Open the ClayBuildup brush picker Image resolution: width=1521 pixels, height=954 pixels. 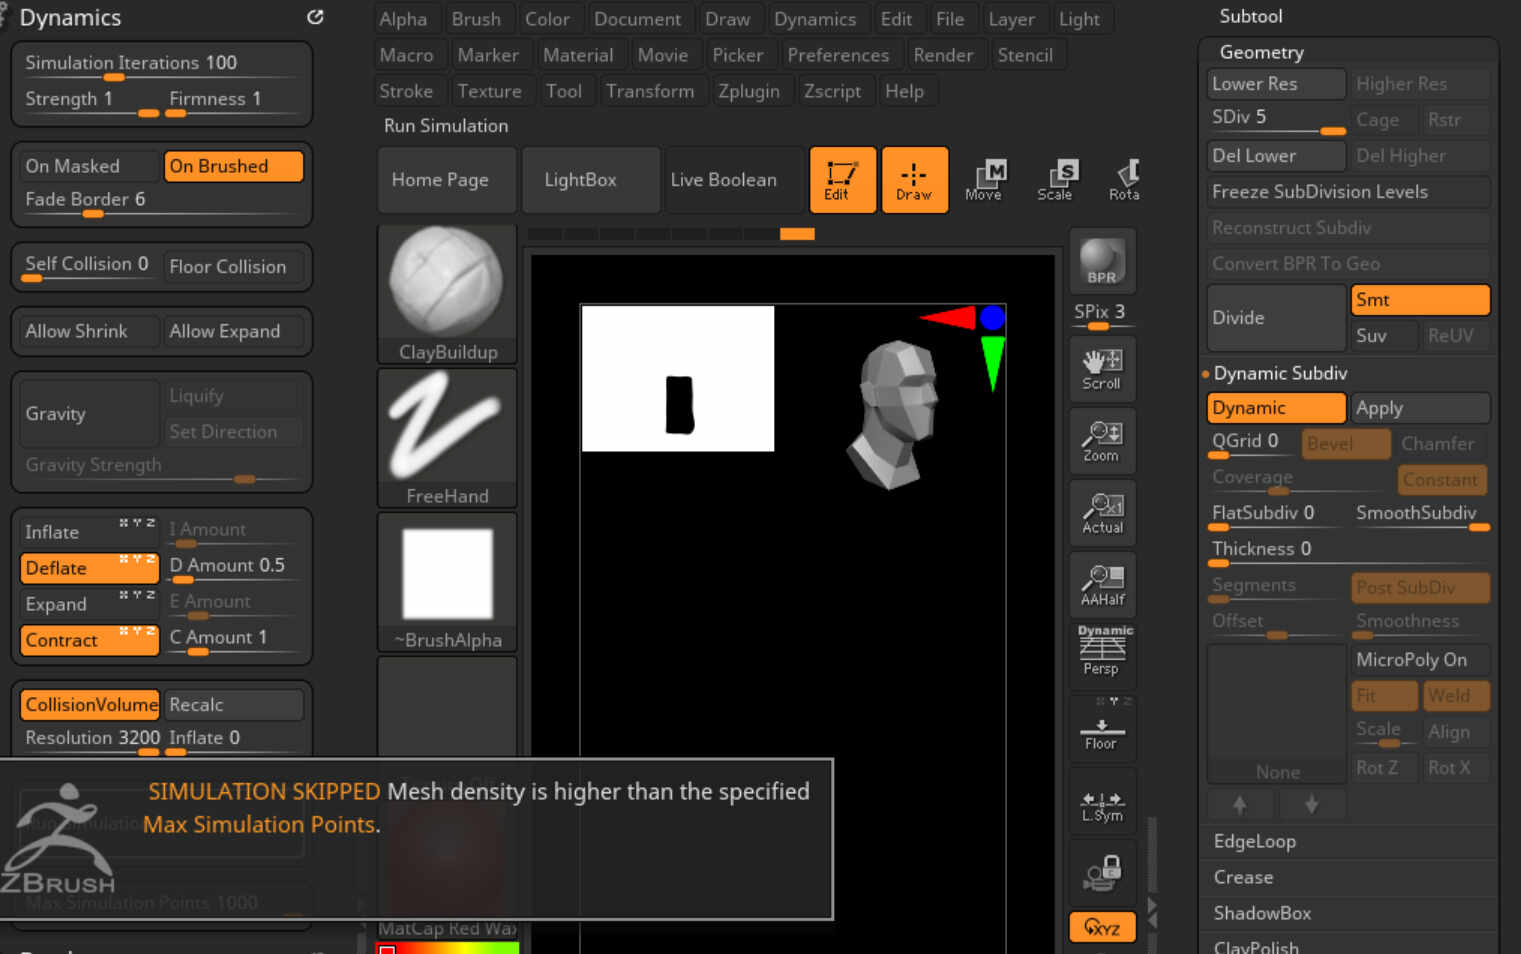point(447,293)
